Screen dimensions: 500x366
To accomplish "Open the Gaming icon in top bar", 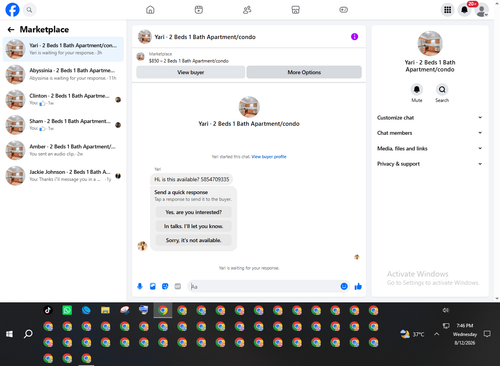I will 344,10.
